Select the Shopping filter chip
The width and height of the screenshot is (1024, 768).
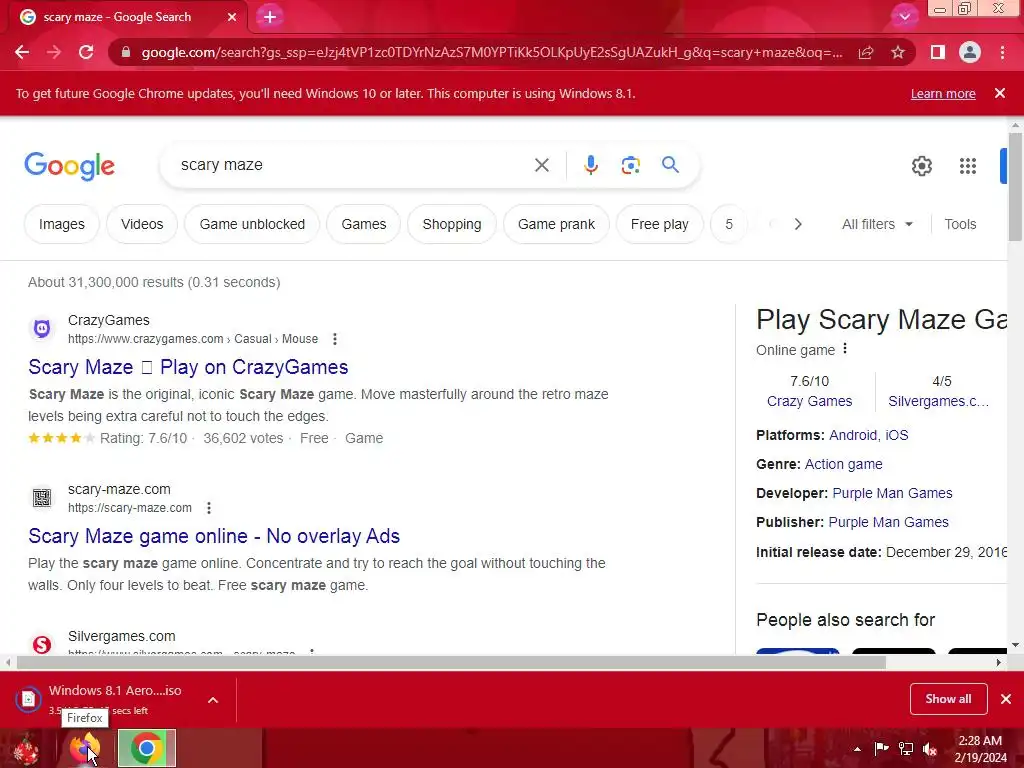coord(452,224)
